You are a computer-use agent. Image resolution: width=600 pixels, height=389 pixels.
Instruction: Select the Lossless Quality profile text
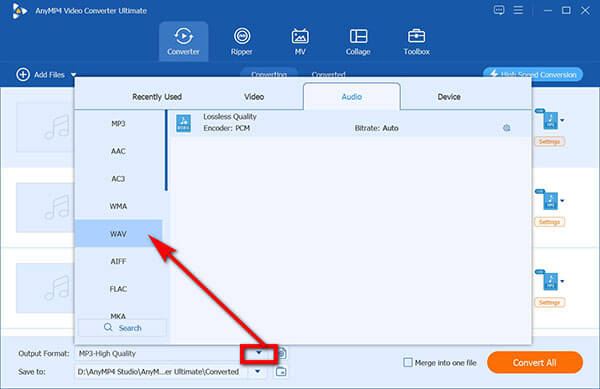click(230, 117)
